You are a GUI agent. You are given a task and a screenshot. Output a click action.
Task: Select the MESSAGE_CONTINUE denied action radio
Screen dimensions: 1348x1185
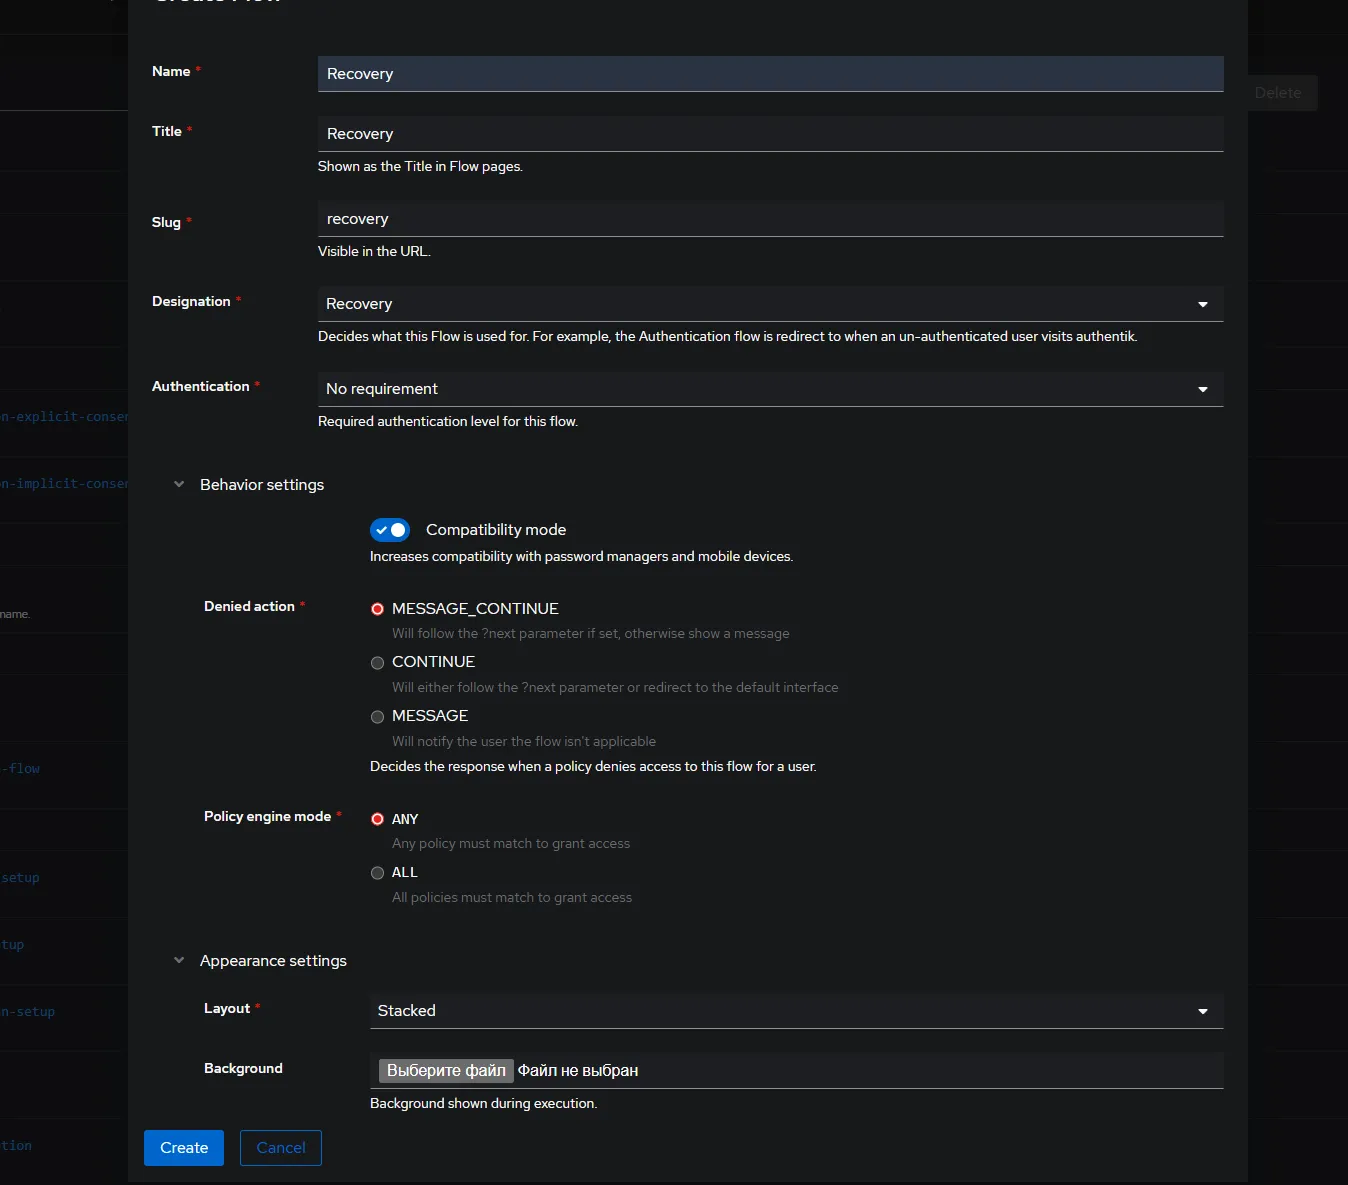[377, 609]
